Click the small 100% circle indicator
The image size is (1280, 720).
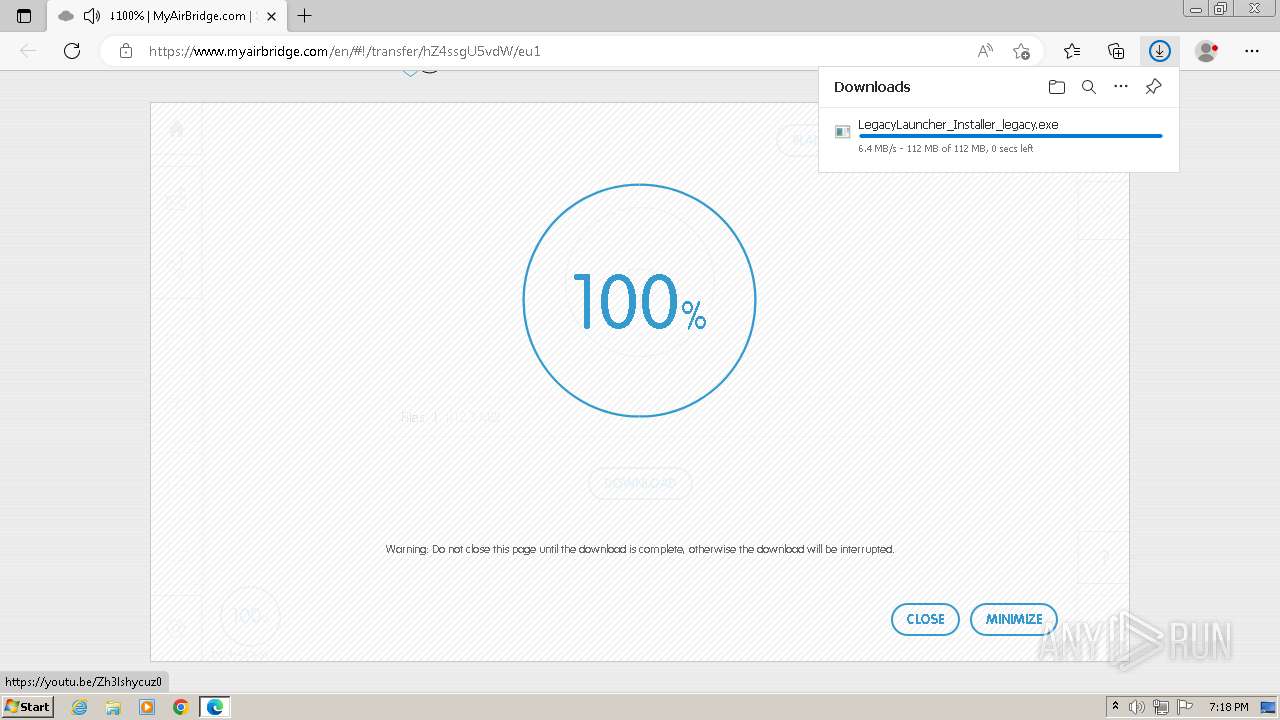(x=249, y=616)
